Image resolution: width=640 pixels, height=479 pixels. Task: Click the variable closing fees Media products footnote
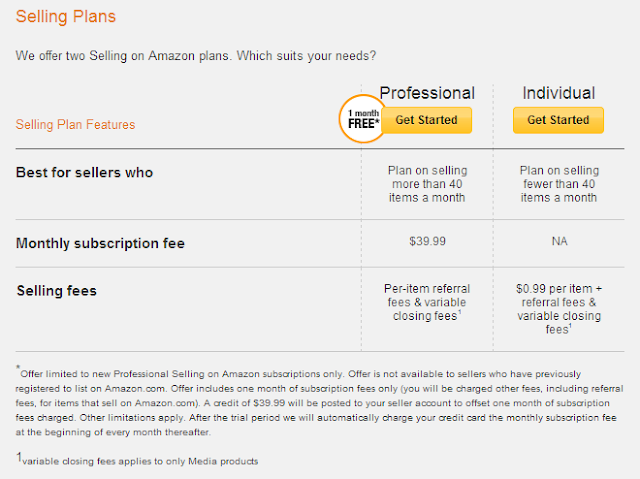pos(137,459)
